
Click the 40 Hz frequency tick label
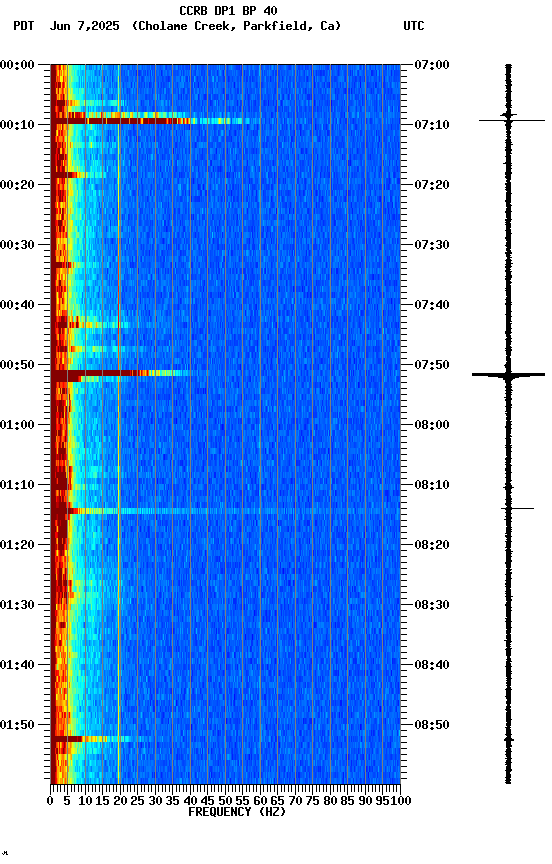(190, 801)
